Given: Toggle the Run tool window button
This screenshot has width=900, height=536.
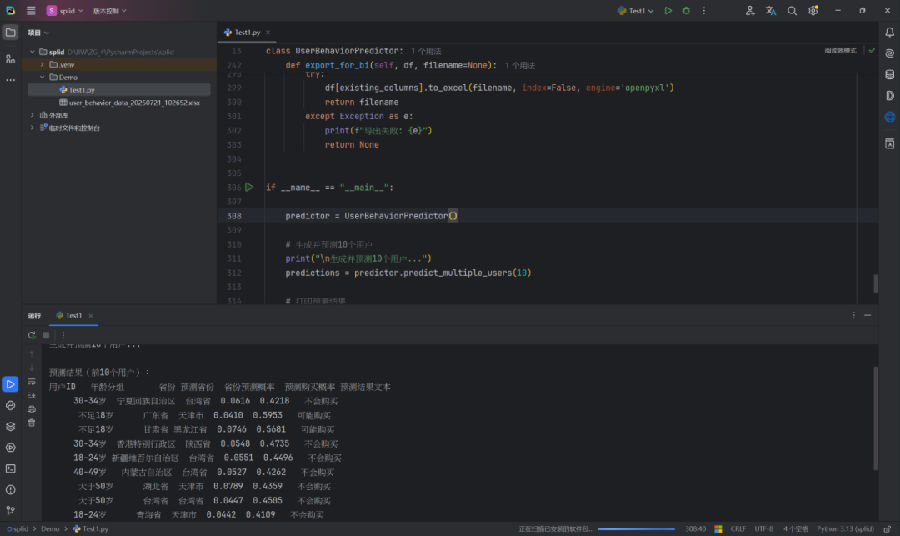Looking at the screenshot, I should coord(10,384).
